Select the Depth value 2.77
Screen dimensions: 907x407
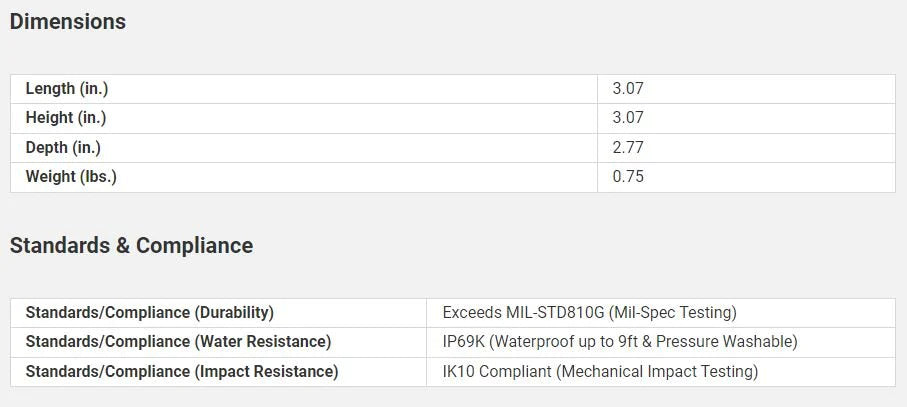coord(628,148)
